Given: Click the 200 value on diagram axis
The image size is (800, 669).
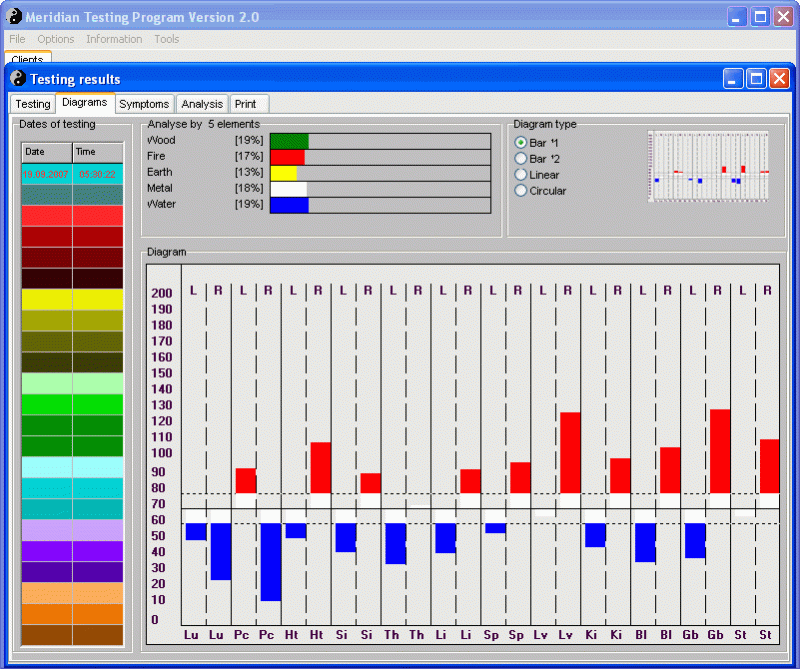Looking at the screenshot, I should click(x=162, y=293).
